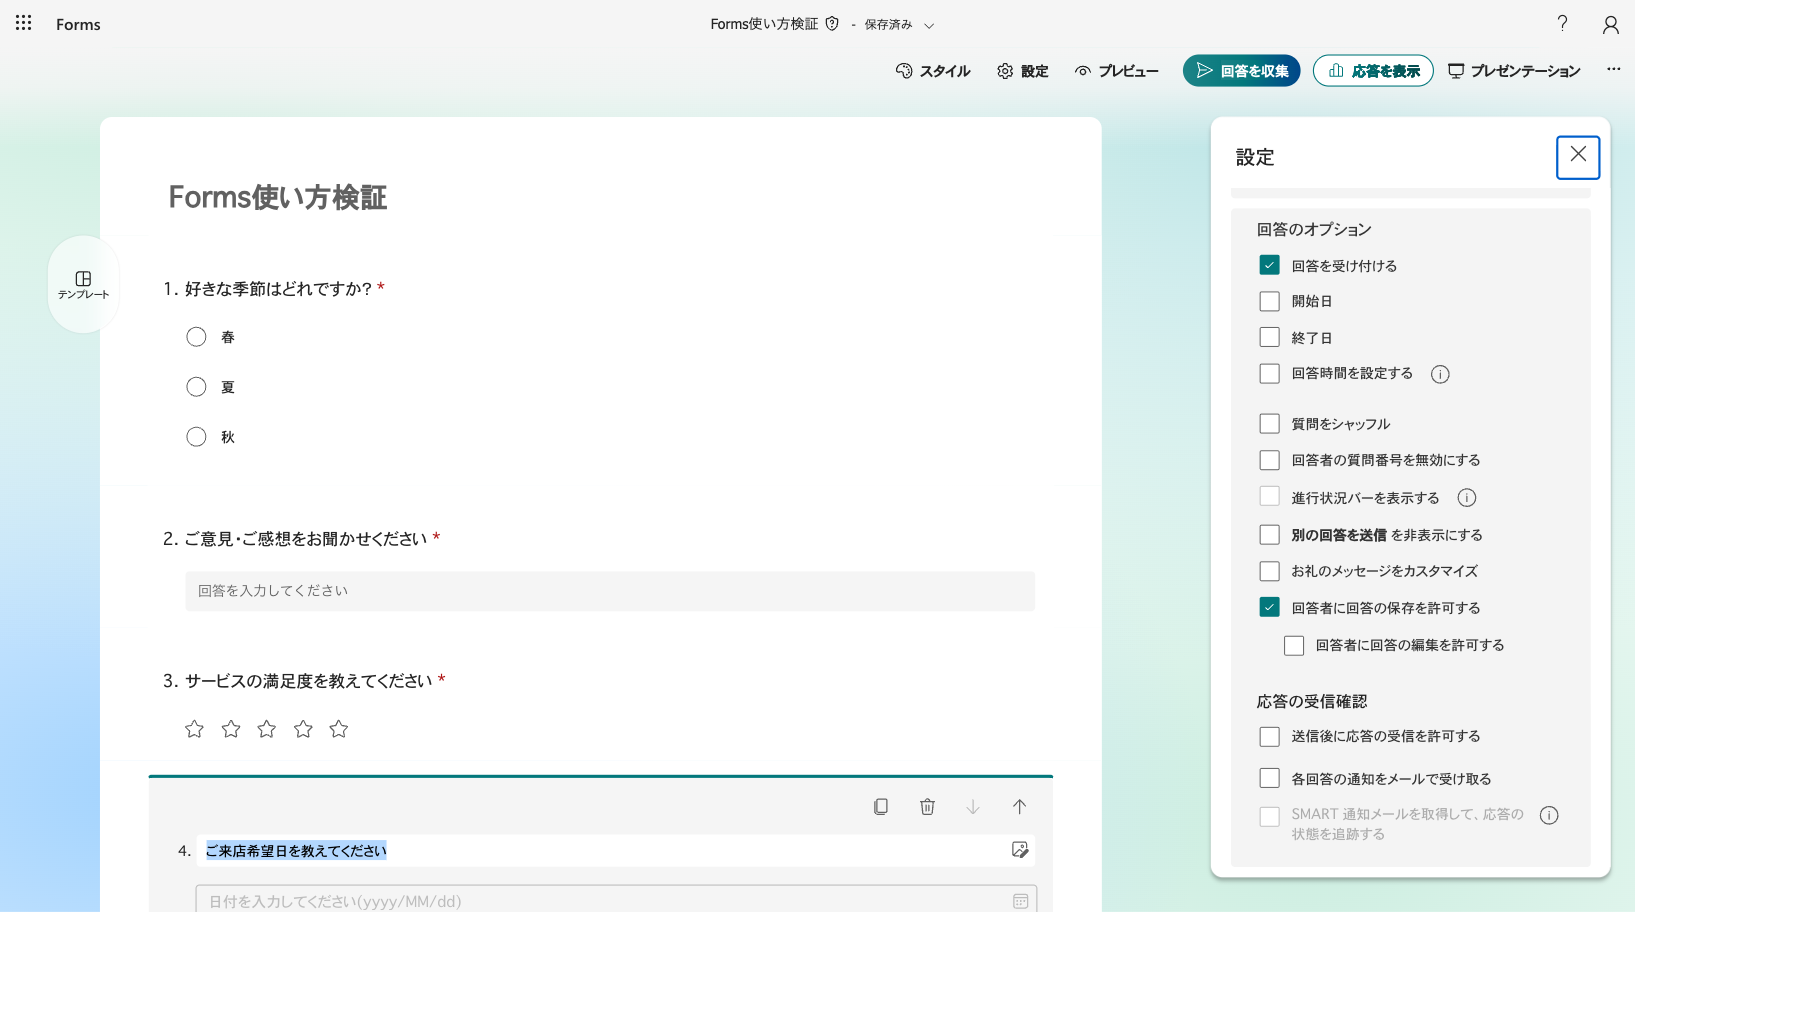This screenshot has width=1816, height=1013.
Task: Select the 夏 radio option
Action: click(x=196, y=387)
